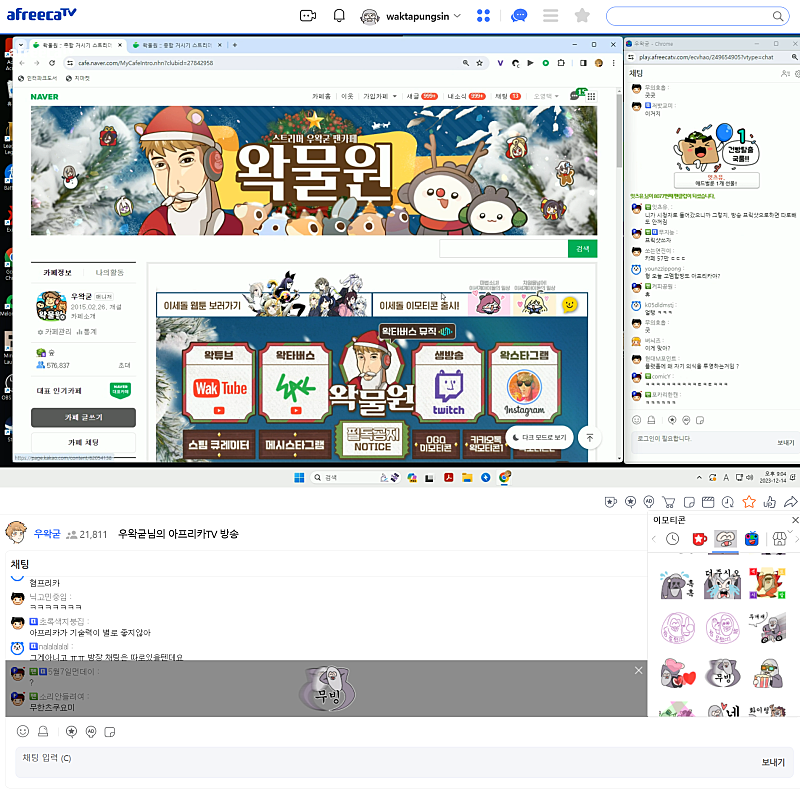
Task: Open streamer 우왁굳 name link
Action: pos(47,534)
